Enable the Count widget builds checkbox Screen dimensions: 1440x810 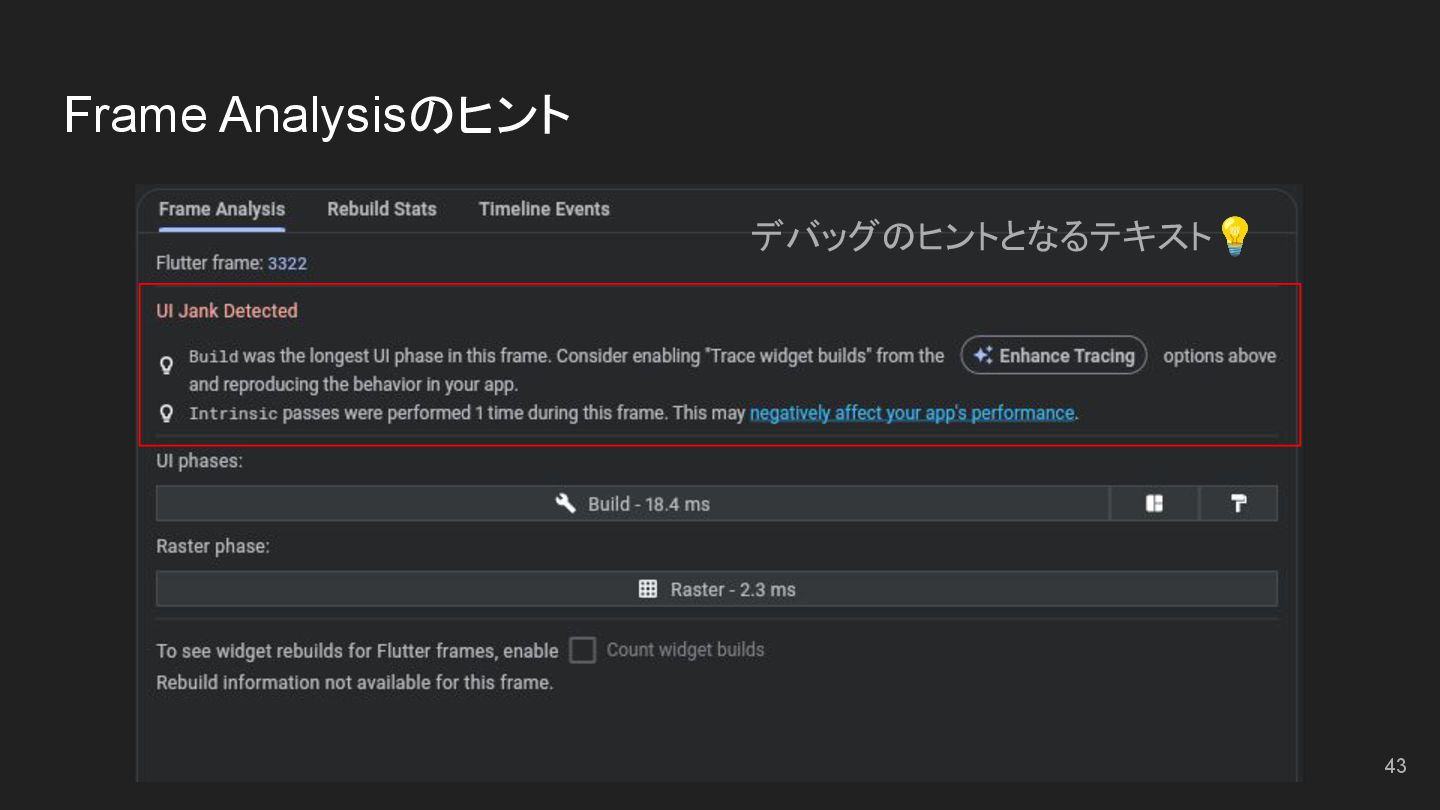[x=582, y=651]
